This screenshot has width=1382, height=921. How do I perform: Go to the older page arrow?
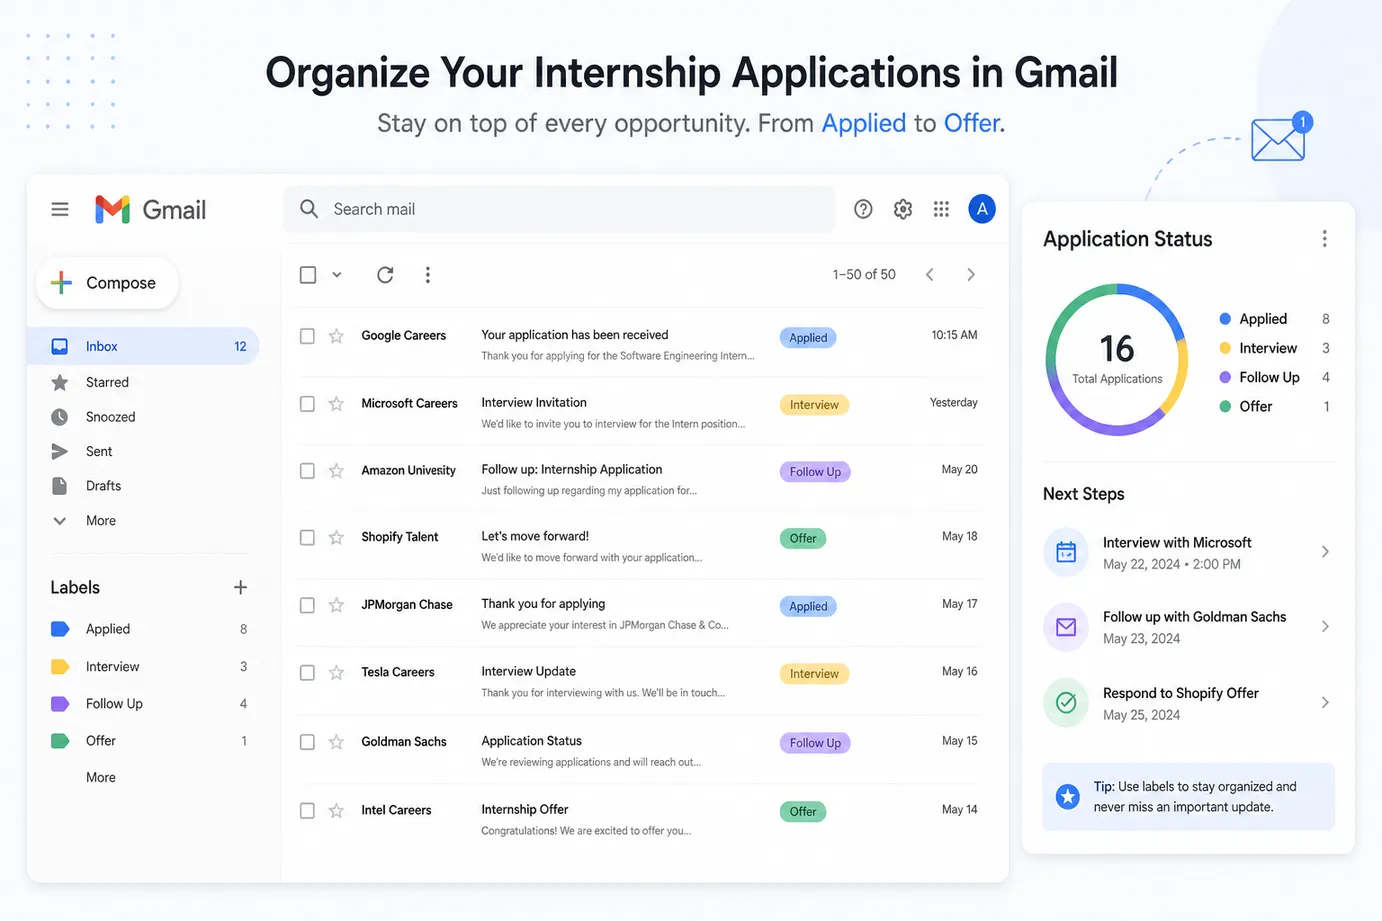click(970, 274)
